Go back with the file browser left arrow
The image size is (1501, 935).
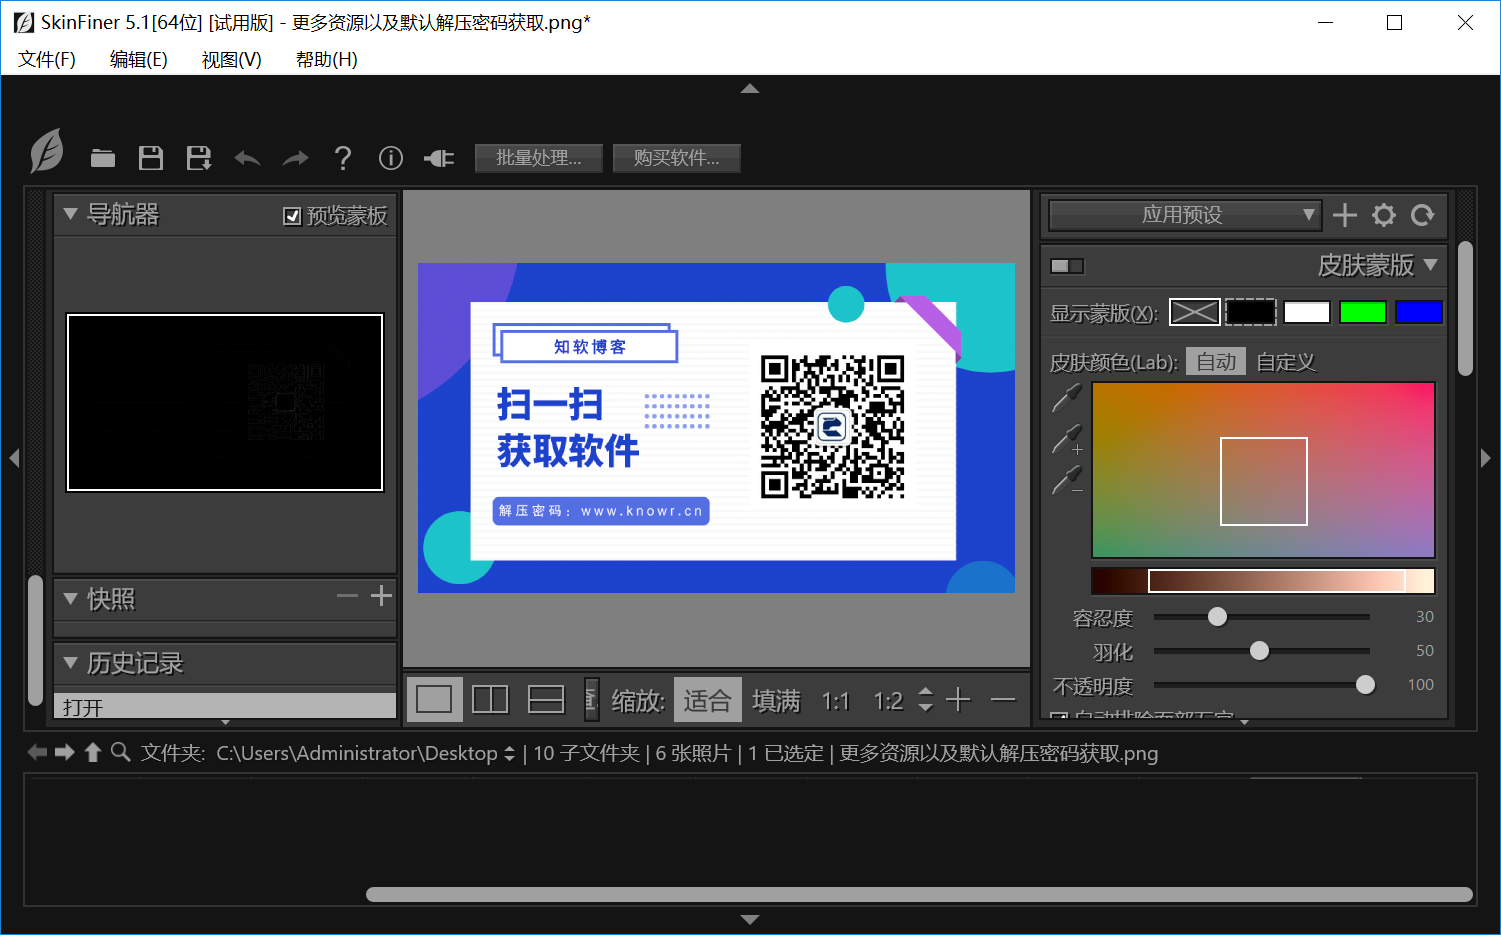[x=37, y=752]
